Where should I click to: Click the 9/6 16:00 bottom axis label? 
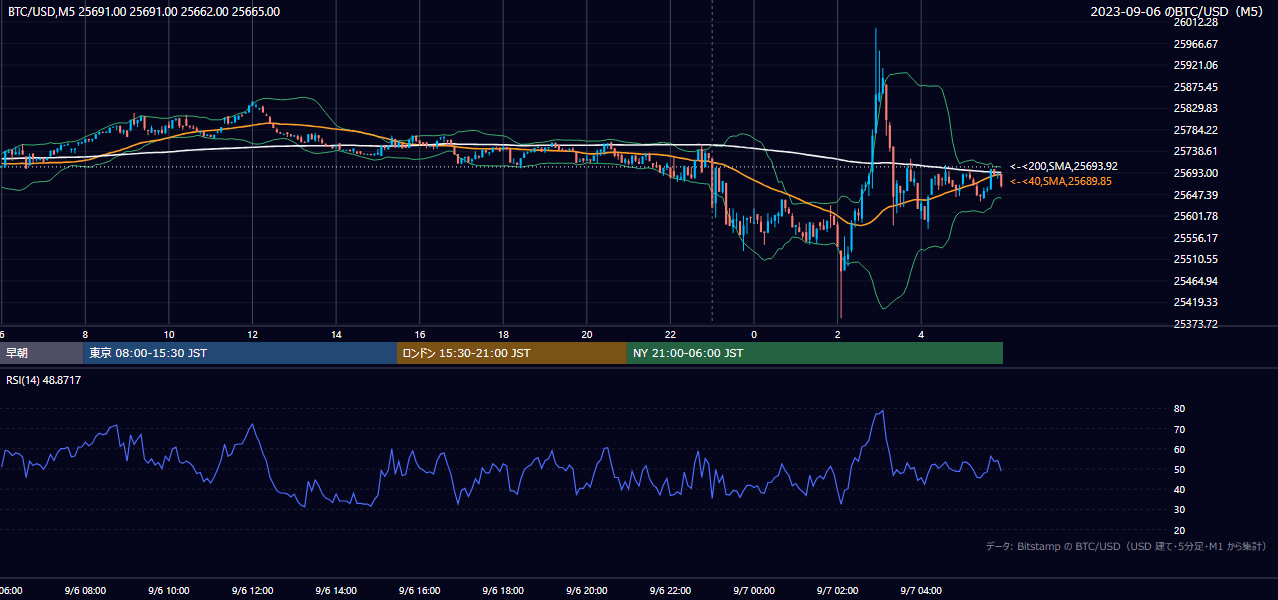420,591
